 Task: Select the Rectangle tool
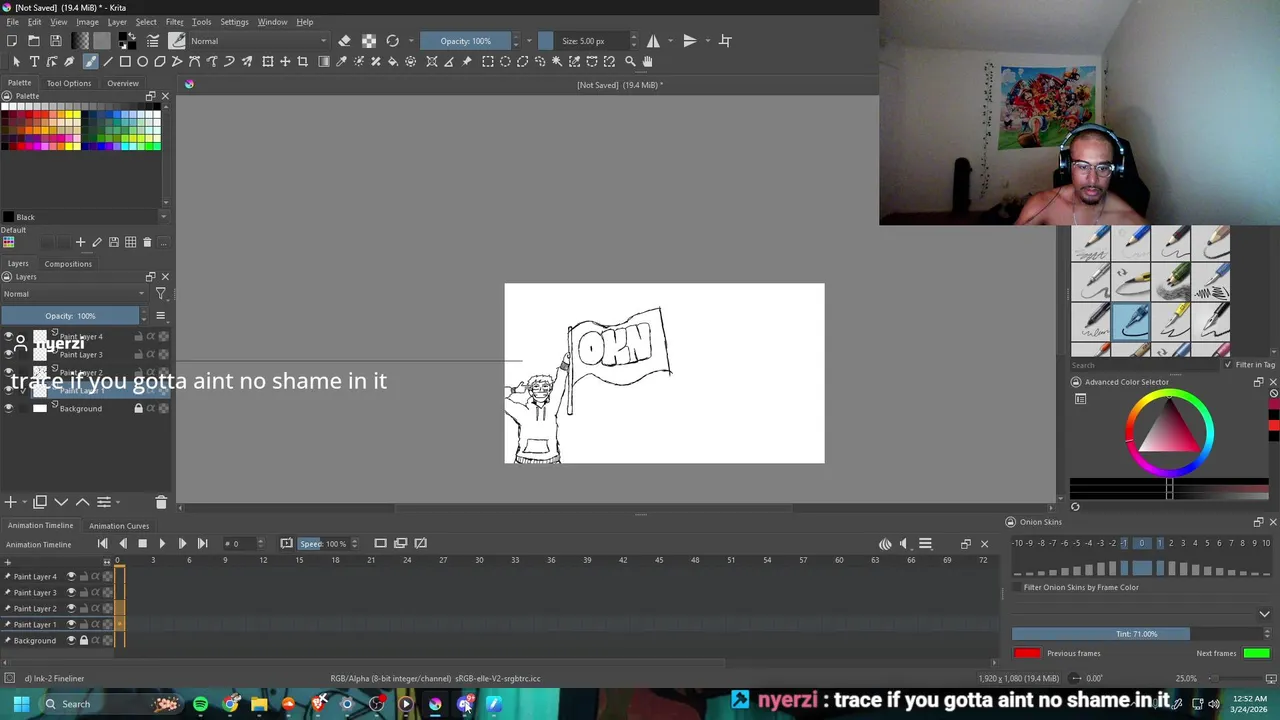(x=125, y=62)
